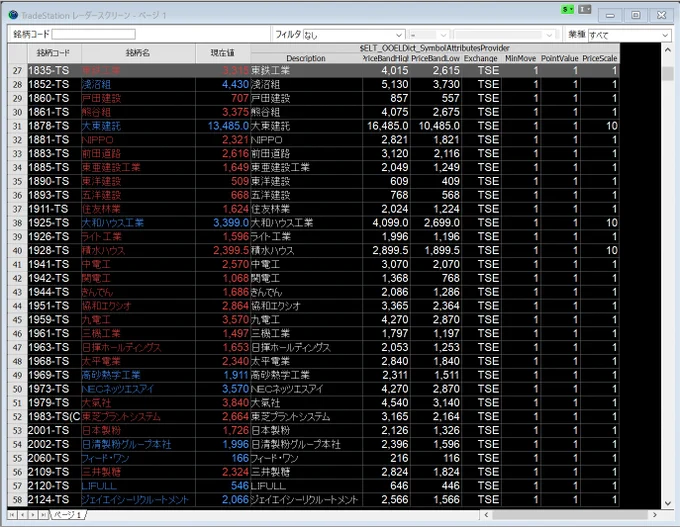This screenshot has height=527, width=680.
Task: Select symbol code 1944-TS
Action: pos(54,292)
